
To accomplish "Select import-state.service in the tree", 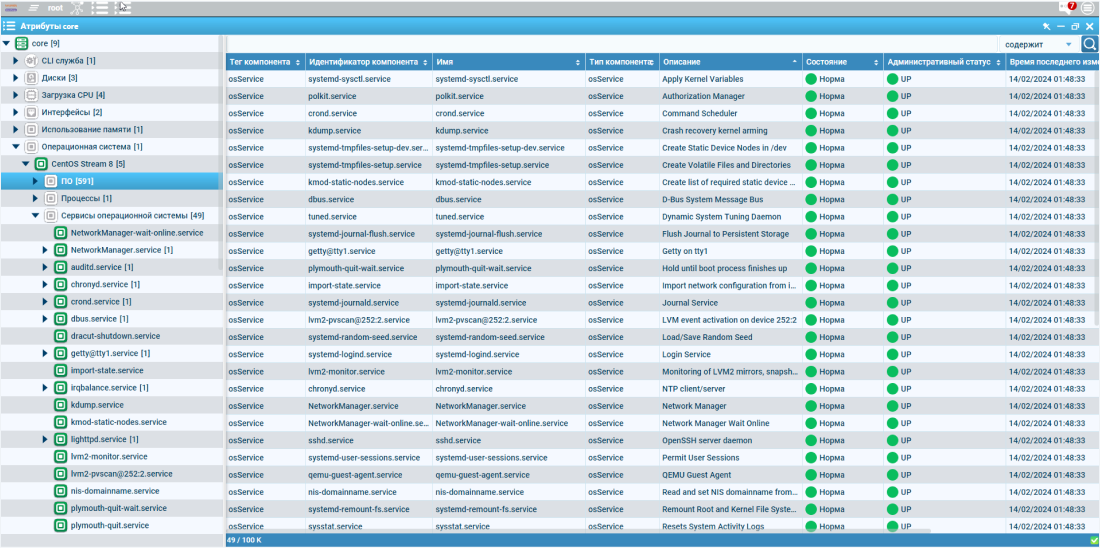I will (x=107, y=370).
